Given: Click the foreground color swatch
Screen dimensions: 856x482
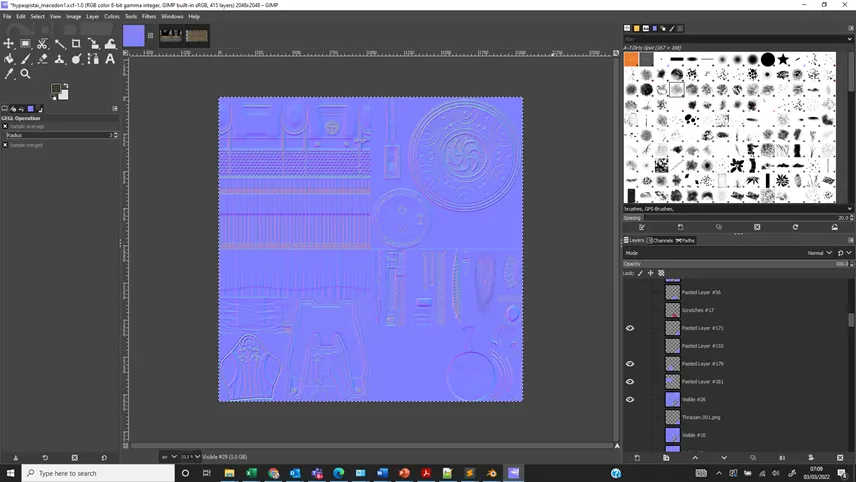Looking at the screenshot, I should [x=56, y=88].
